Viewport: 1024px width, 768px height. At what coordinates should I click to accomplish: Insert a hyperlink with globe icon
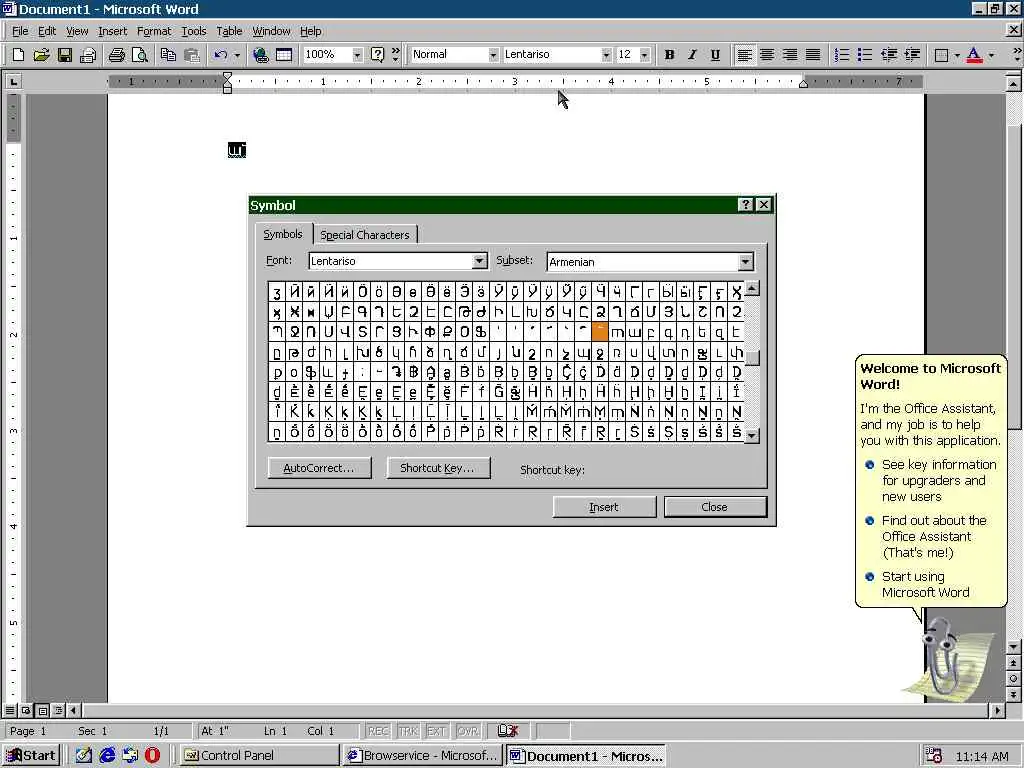[x=260, y=55]
